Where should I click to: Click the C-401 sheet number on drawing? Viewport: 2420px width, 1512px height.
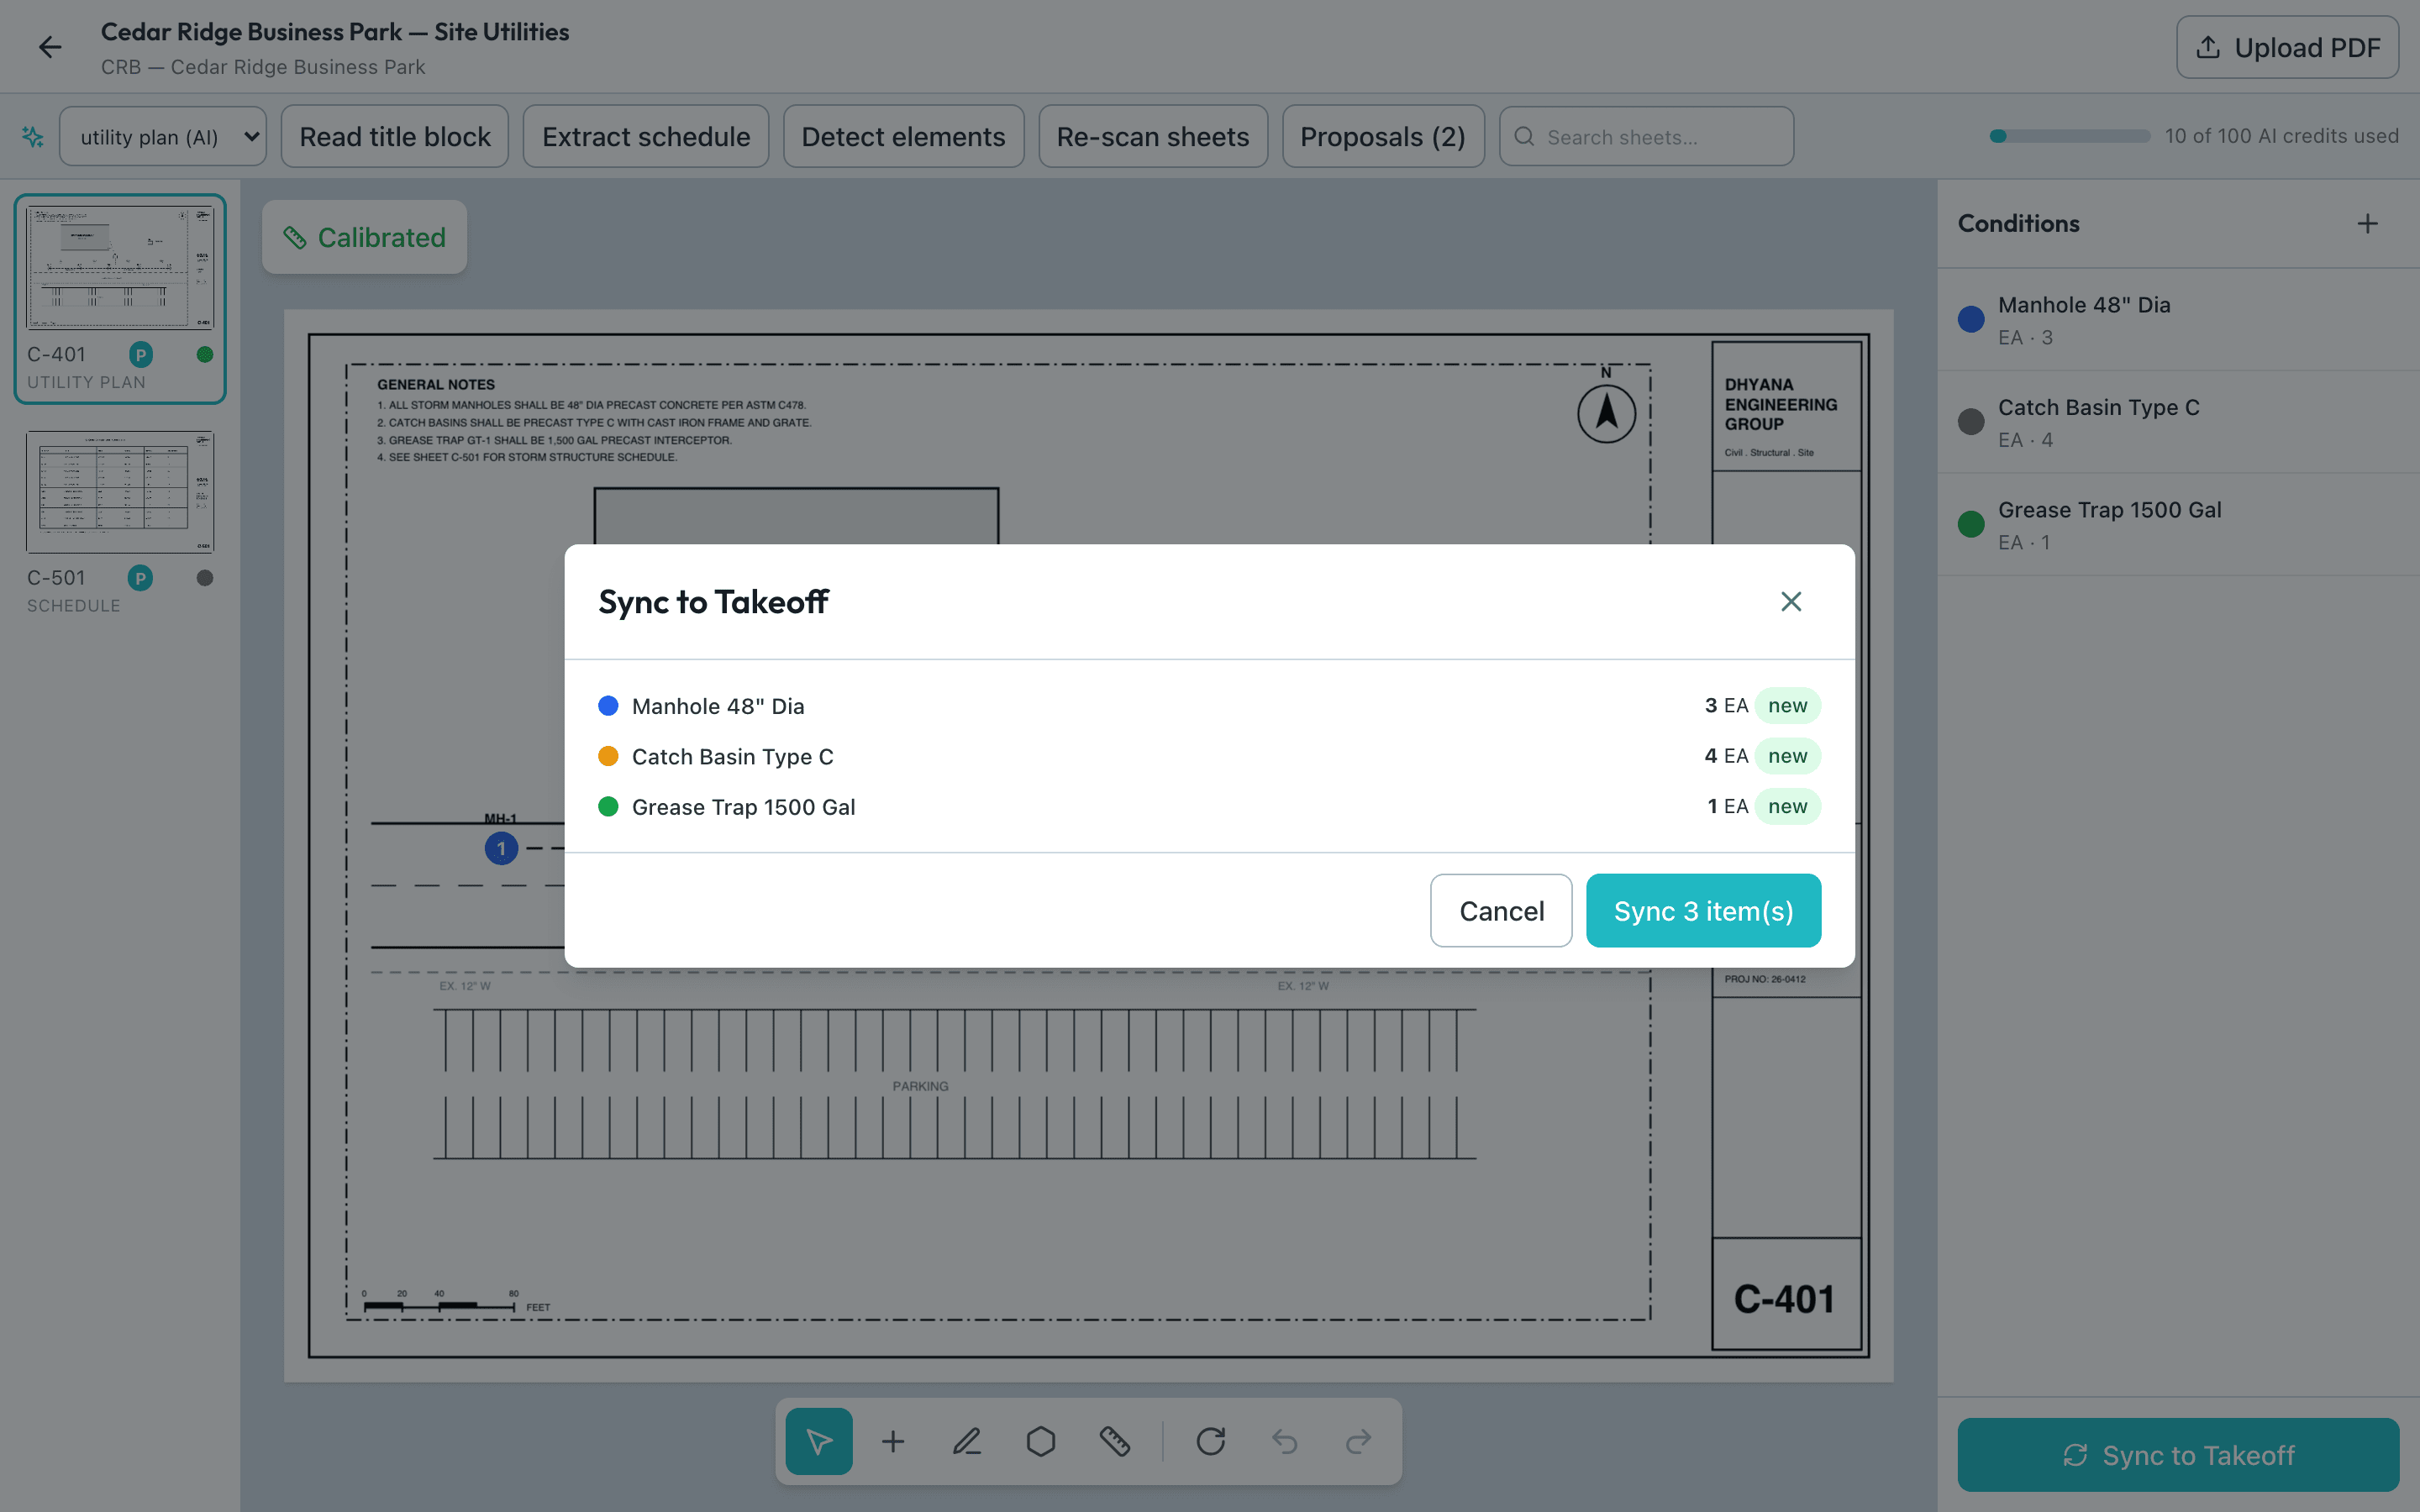1784,1299
